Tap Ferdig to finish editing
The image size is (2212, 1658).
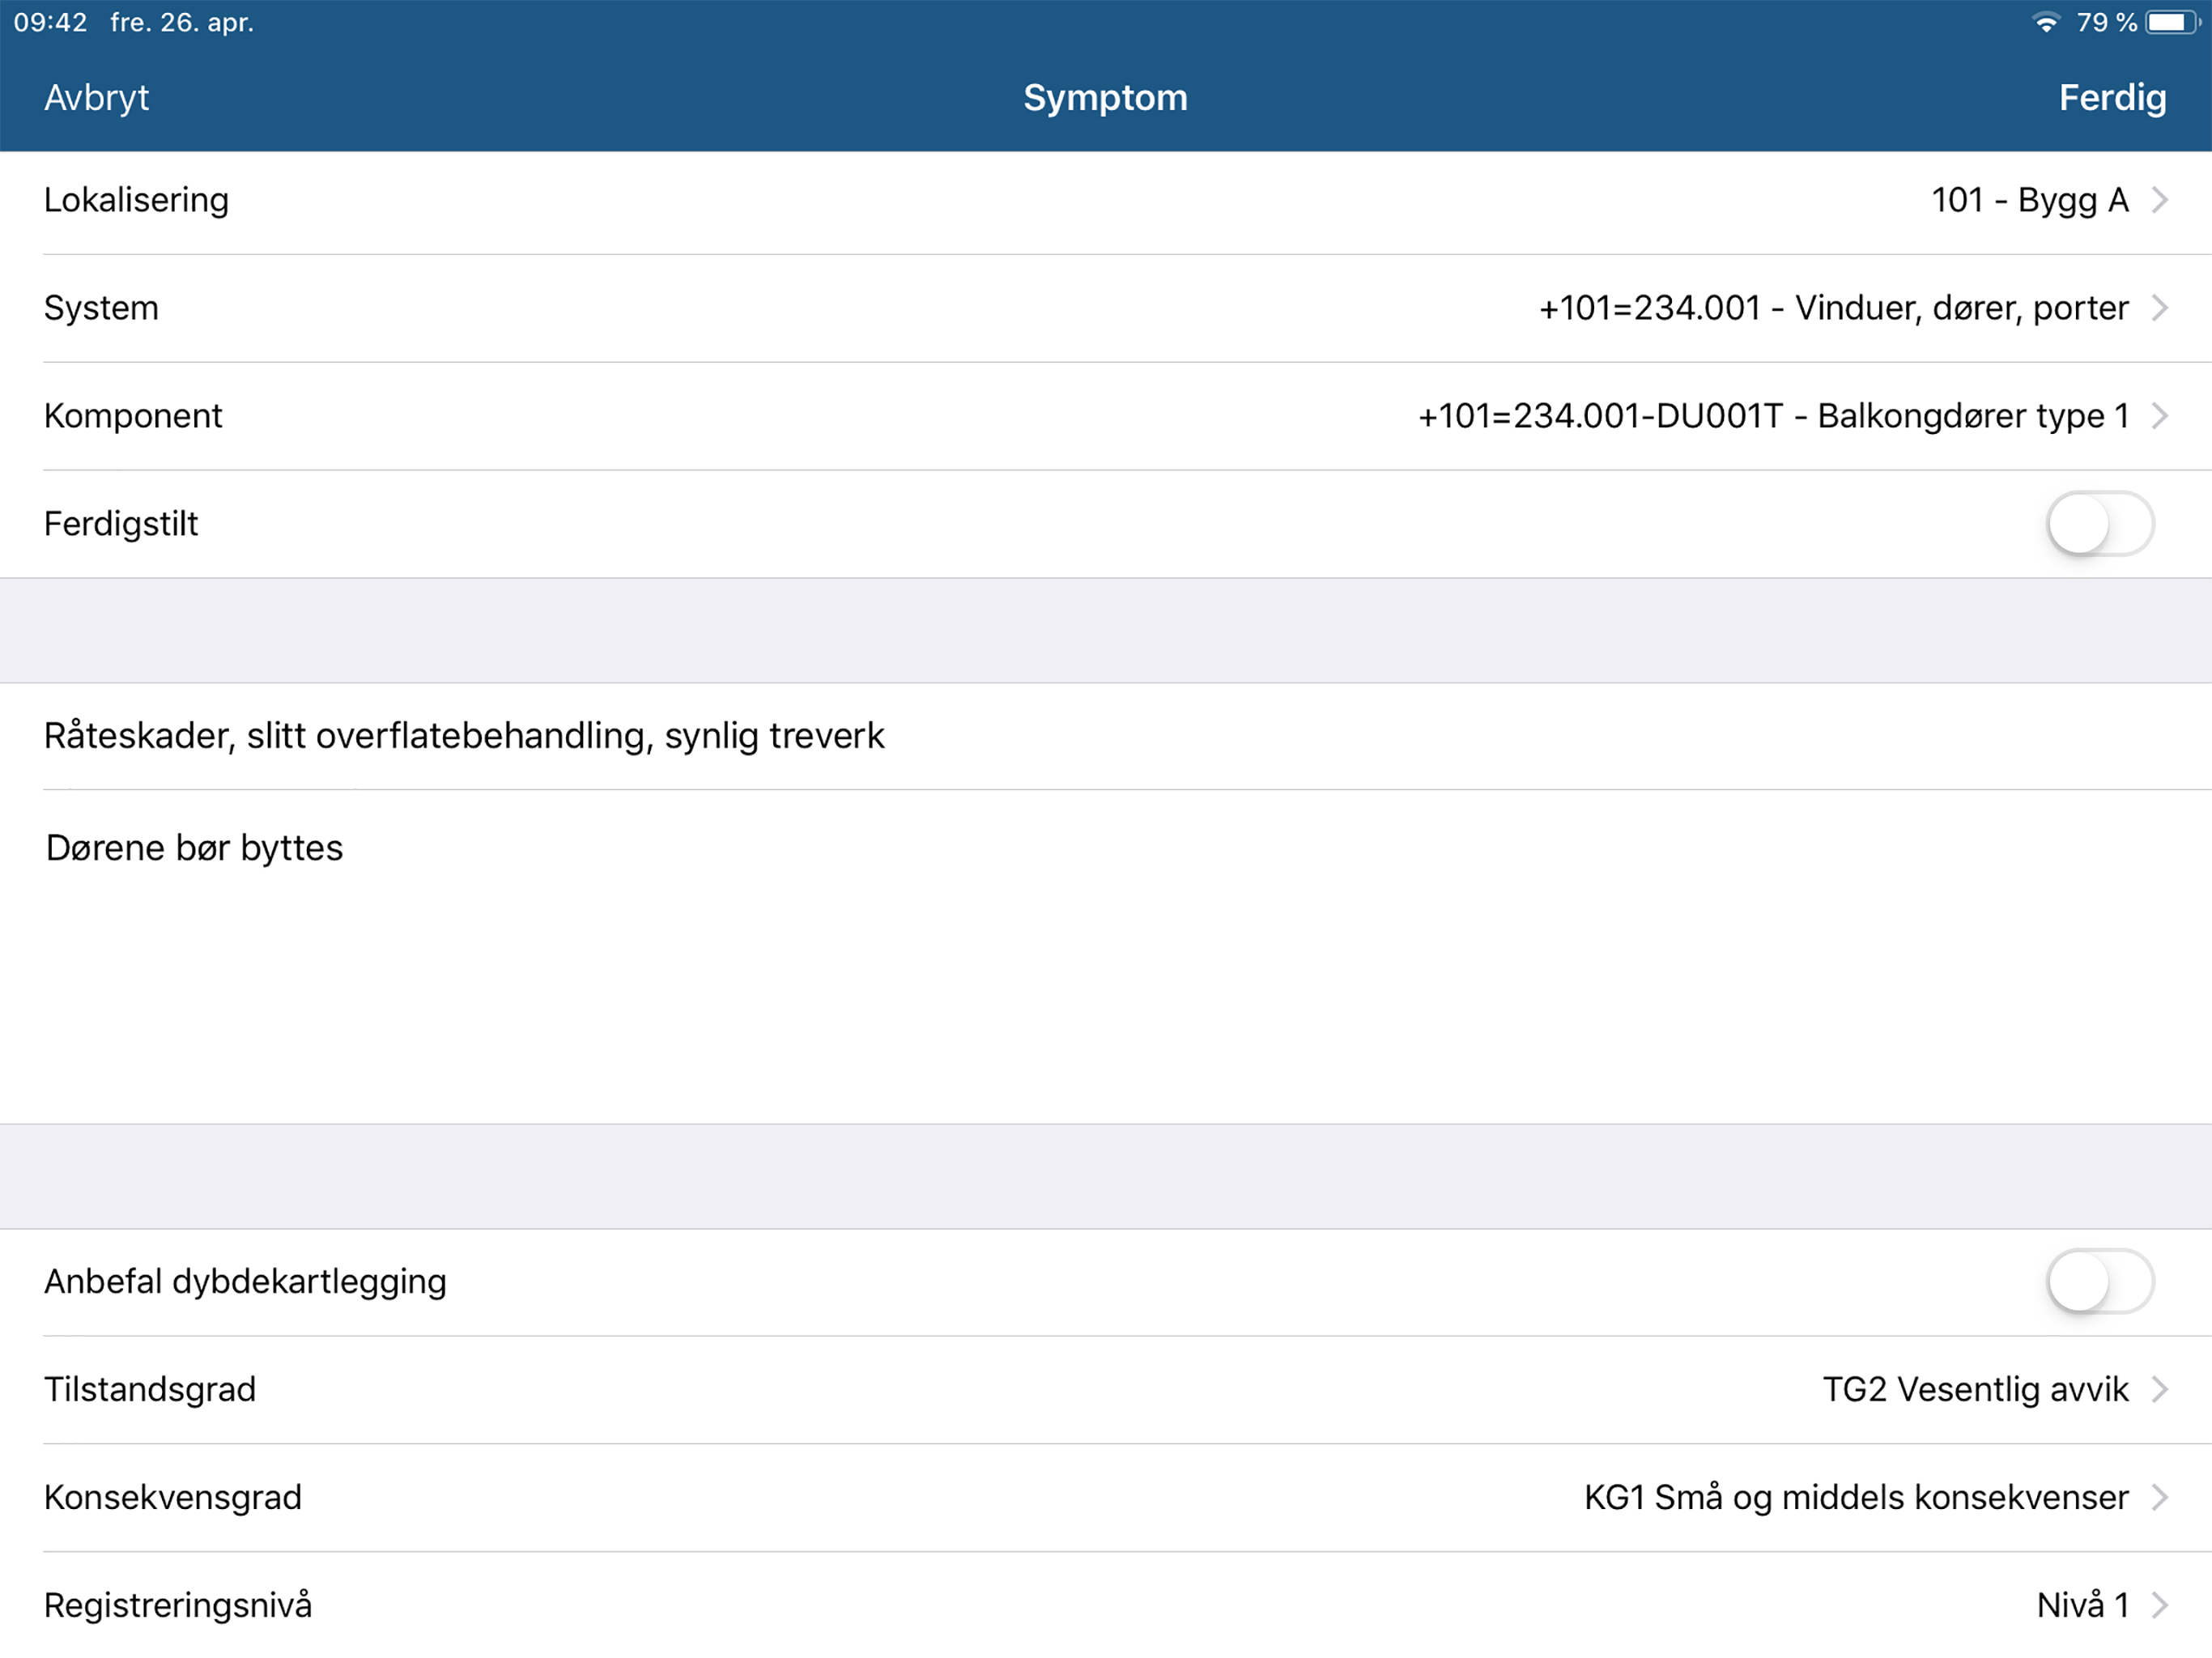pyautogui.click(x=2112, y=98)
